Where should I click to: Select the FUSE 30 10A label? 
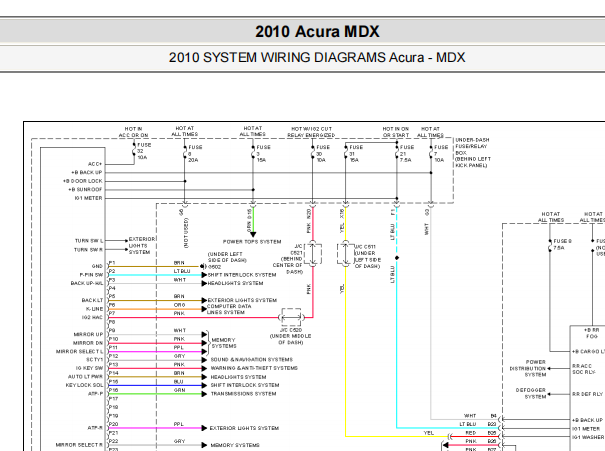click(323, 154)
